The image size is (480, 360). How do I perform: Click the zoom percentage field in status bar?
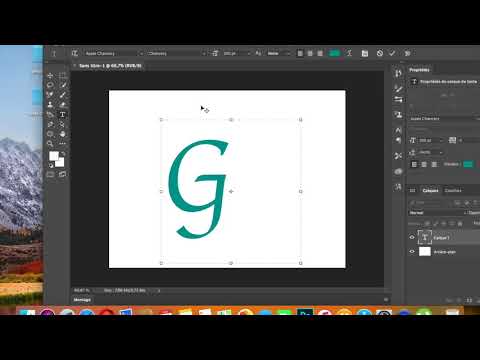point(82,290)
